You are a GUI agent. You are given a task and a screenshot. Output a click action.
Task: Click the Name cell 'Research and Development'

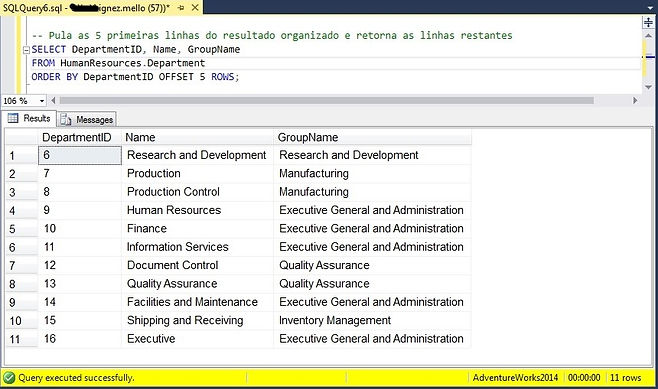(197, 155)
